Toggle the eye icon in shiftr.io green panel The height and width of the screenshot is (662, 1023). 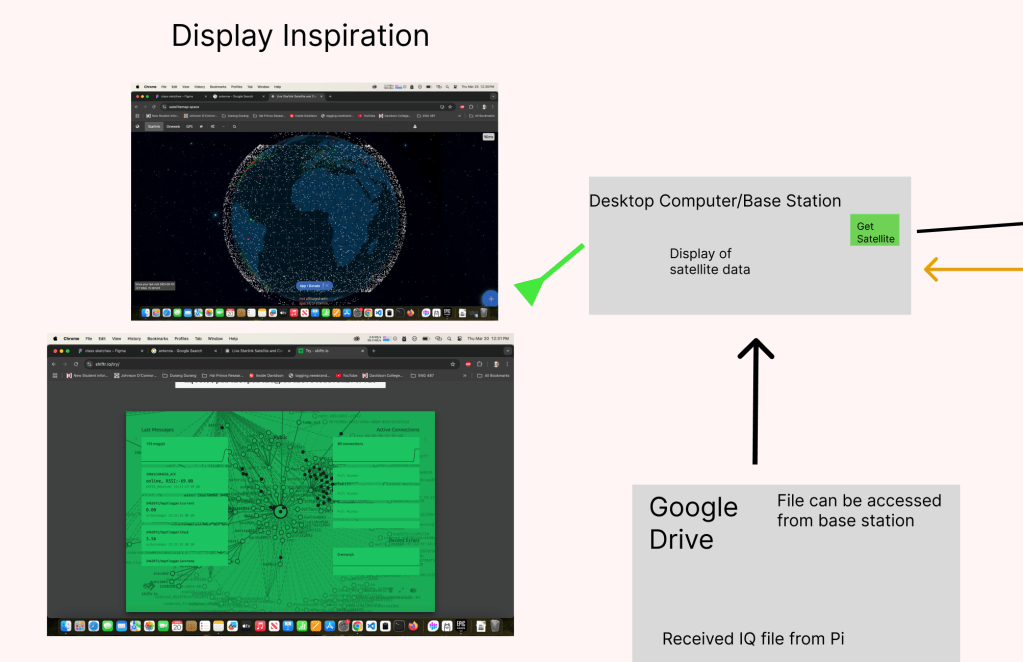point(415,591)
